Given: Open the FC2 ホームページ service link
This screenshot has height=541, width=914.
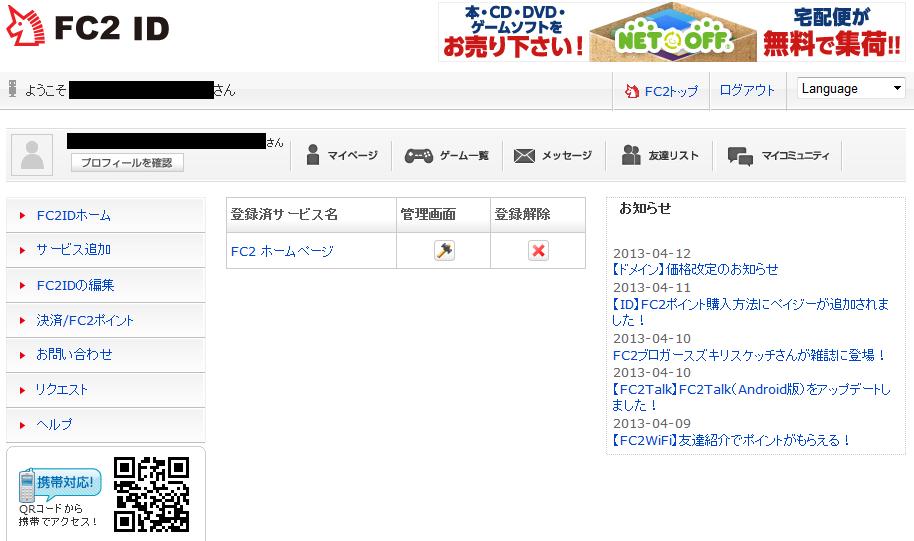Looking at the screenshot, I should (282, 251).
